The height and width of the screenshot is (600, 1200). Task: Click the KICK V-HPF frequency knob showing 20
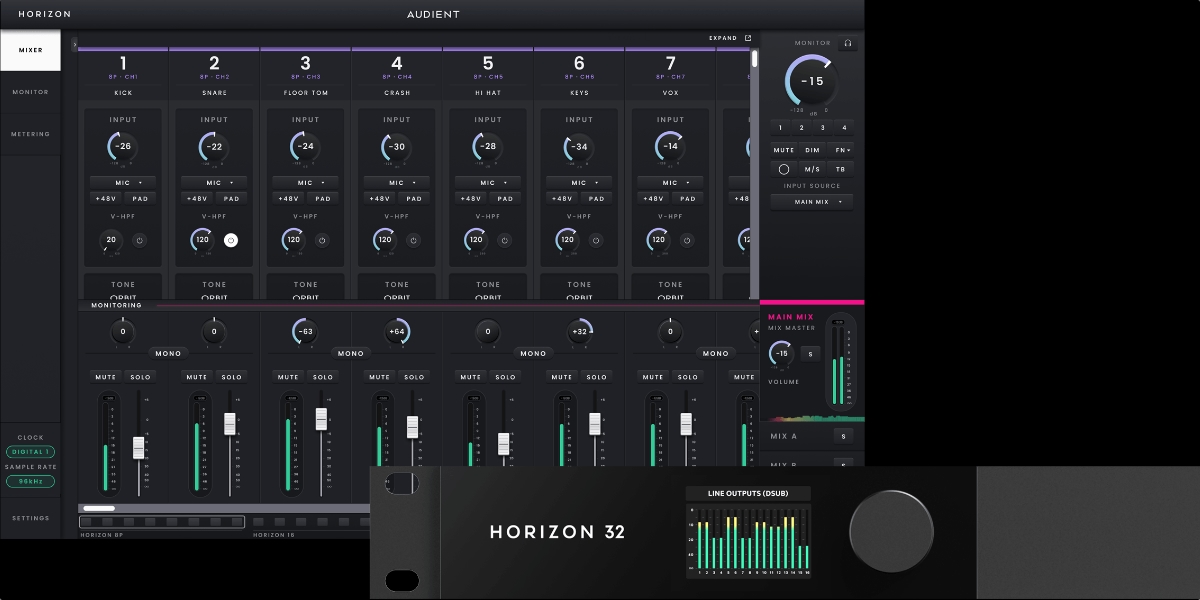110,240
